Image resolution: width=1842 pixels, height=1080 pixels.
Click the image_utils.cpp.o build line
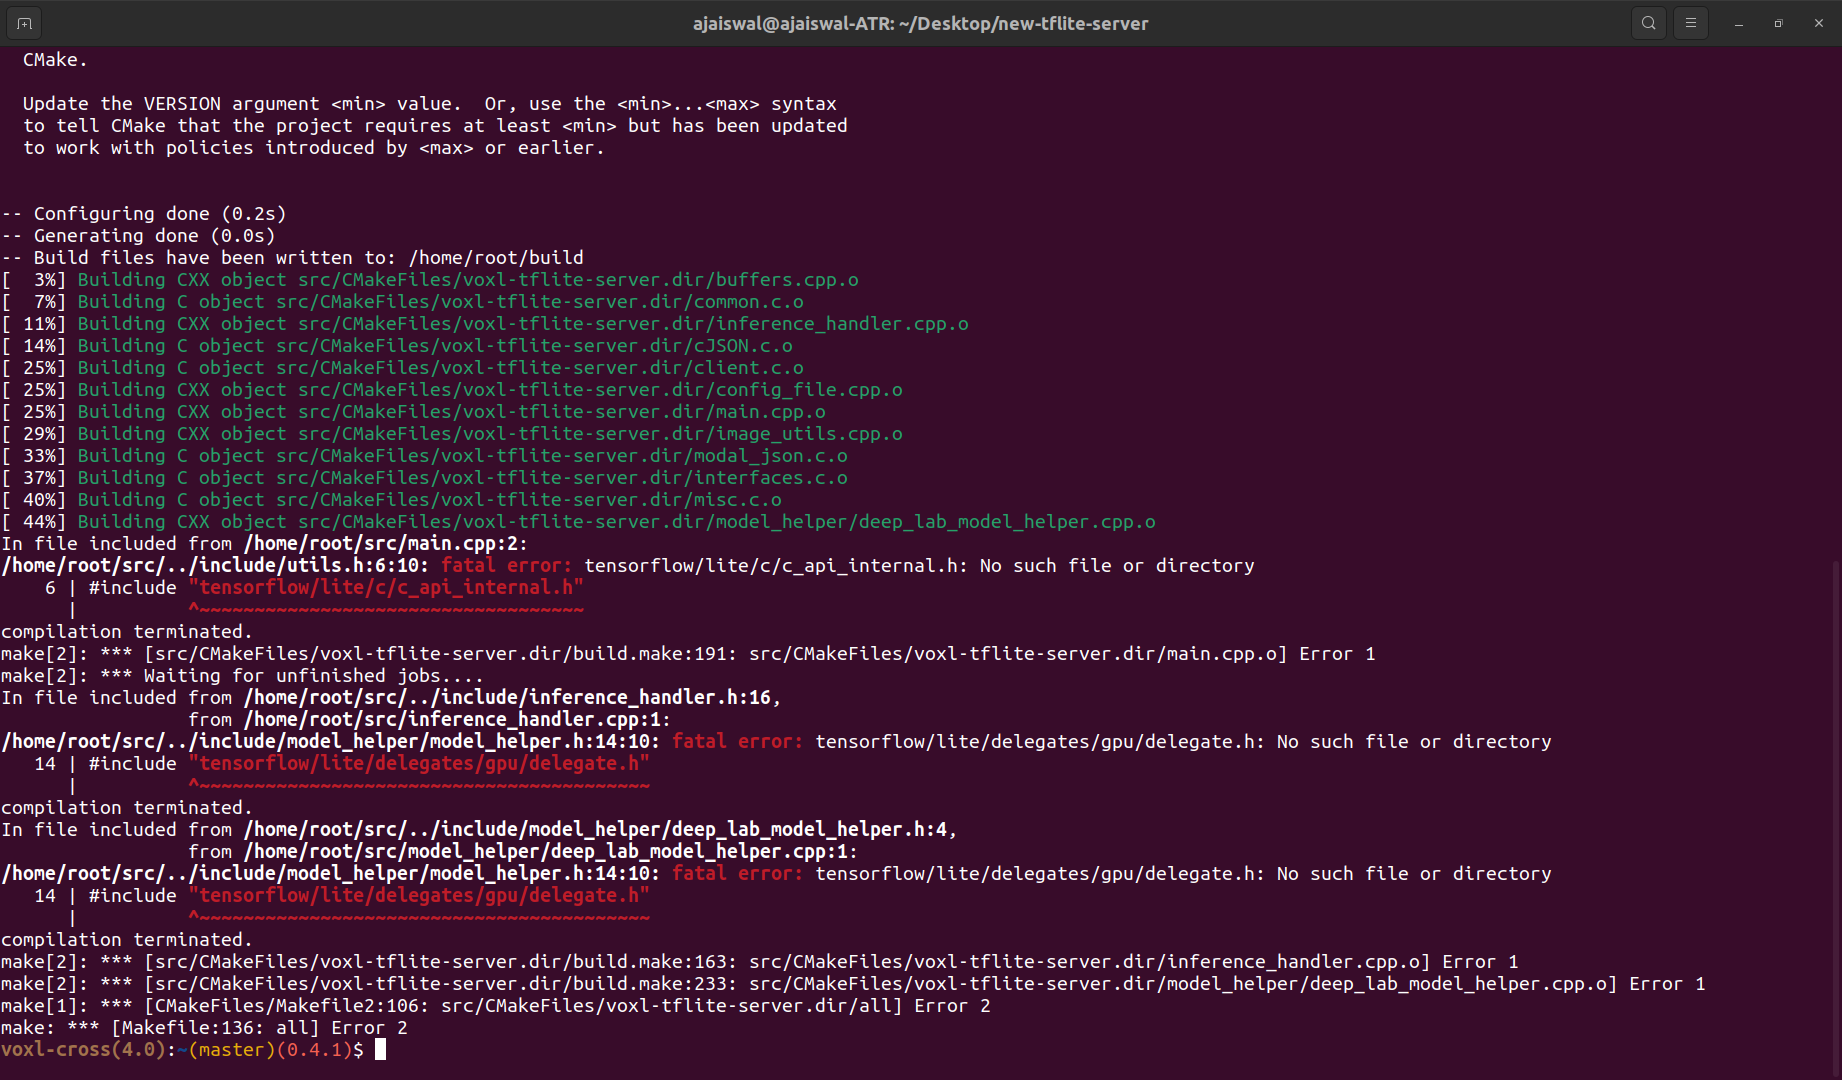(x=452, y=434)
